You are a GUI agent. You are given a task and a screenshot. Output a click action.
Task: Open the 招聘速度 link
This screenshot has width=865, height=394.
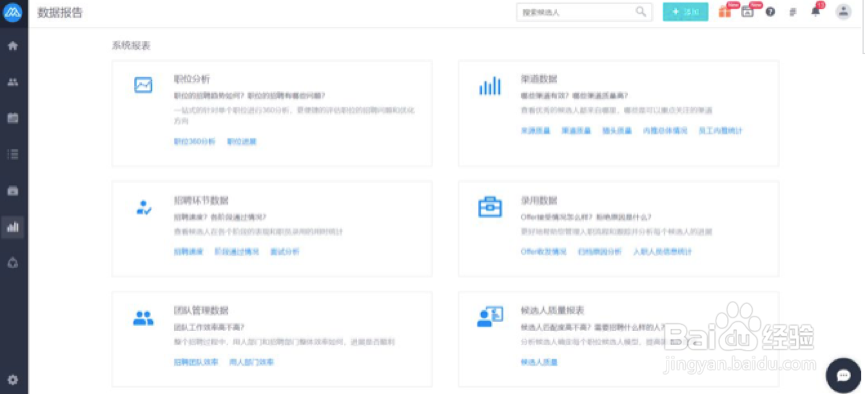tap(188, 252)
